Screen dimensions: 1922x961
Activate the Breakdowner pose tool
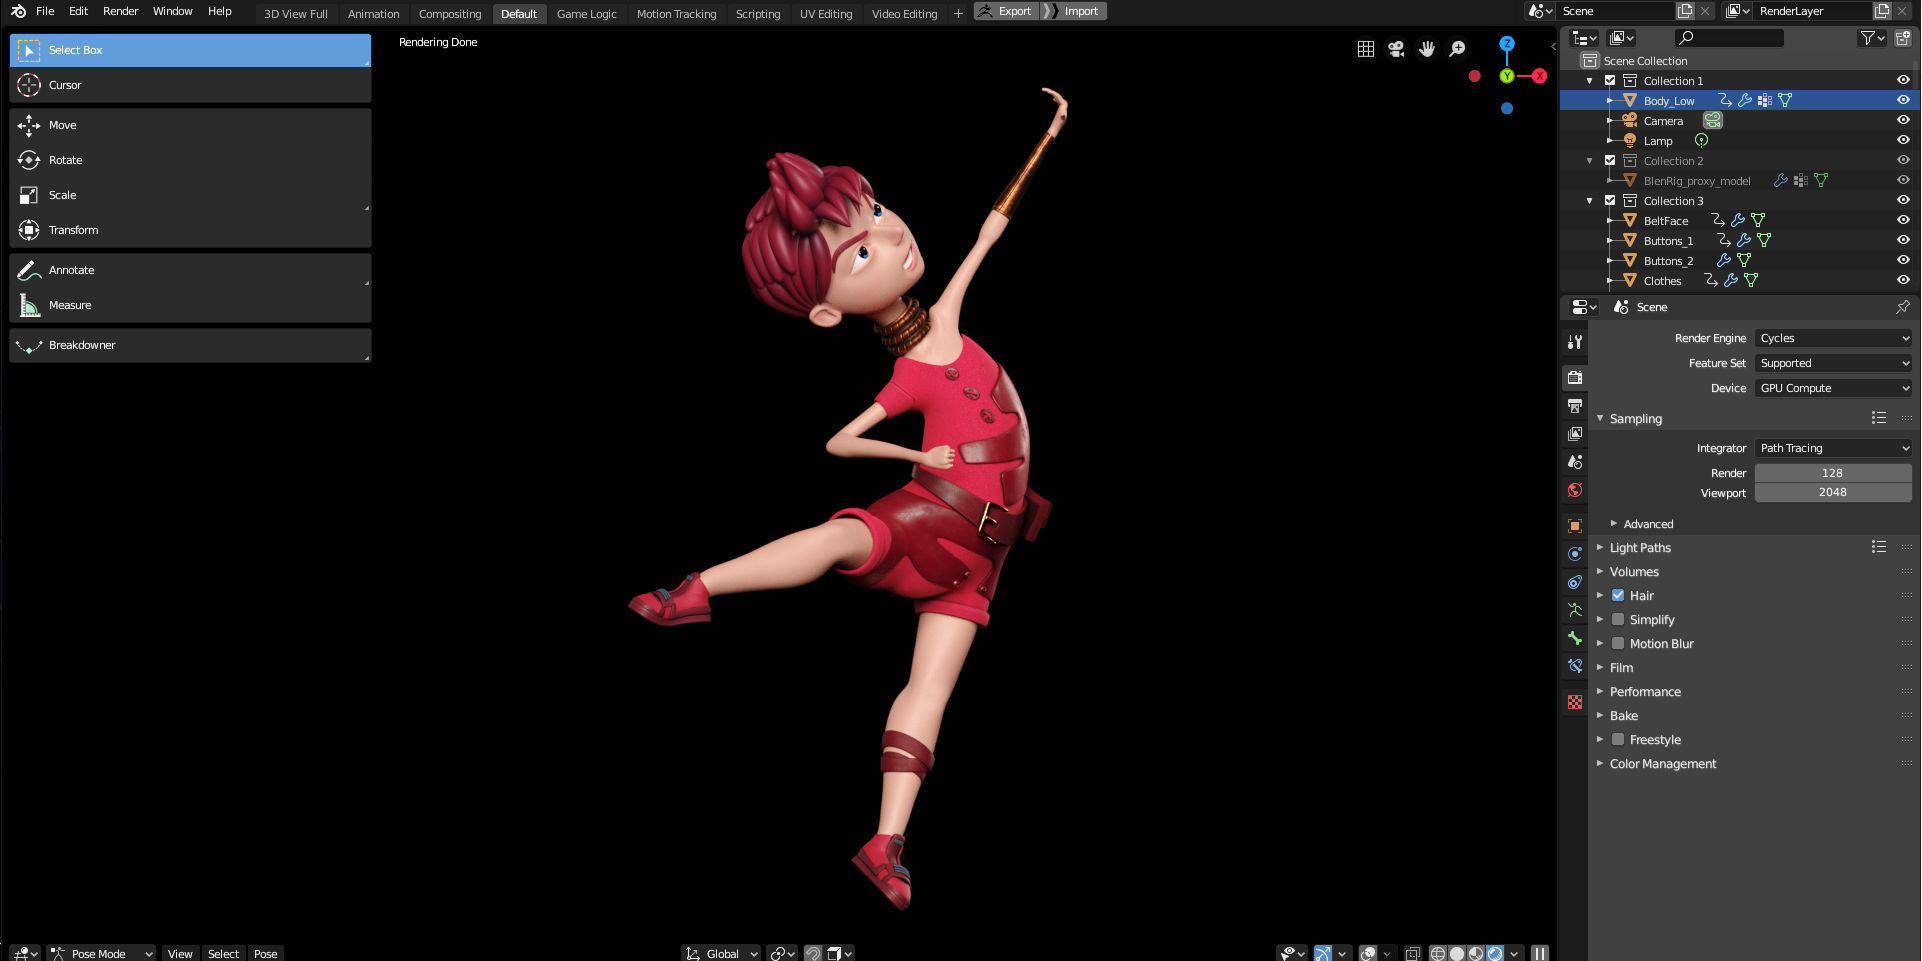click(x=190, y=345)
